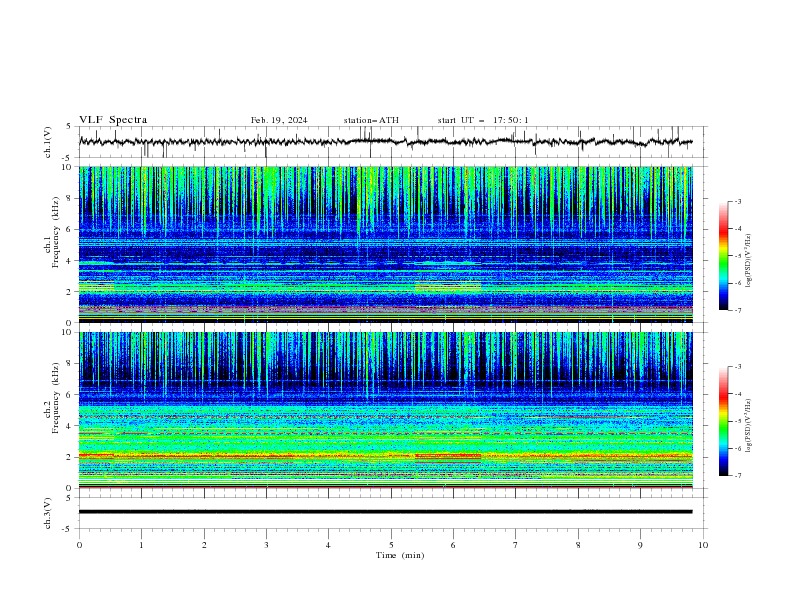Click the "VLF Spectra" title text
Viewport: 792px width, 612px height.
(113, 120)
